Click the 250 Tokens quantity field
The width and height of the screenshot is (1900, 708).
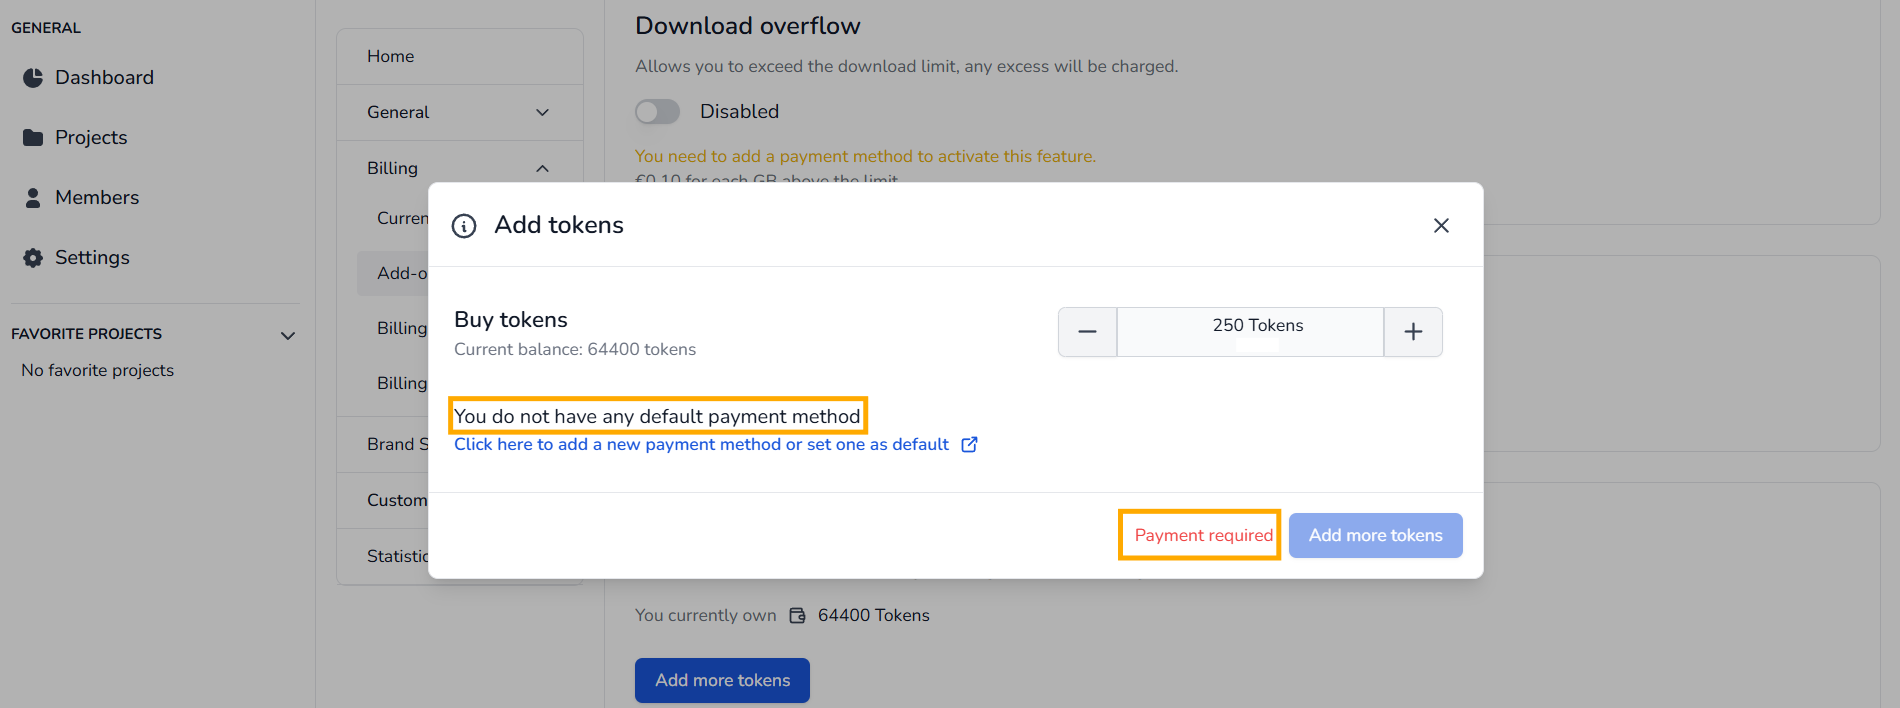1250,332
